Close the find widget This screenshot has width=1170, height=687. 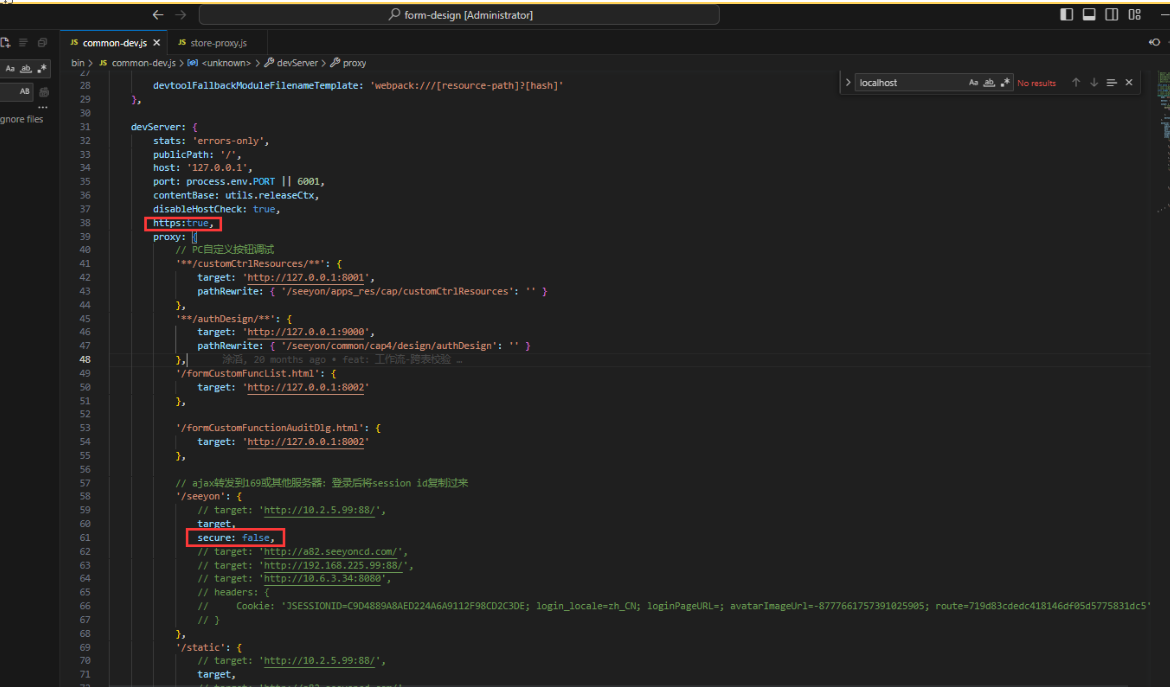[x=1129, y=83]
